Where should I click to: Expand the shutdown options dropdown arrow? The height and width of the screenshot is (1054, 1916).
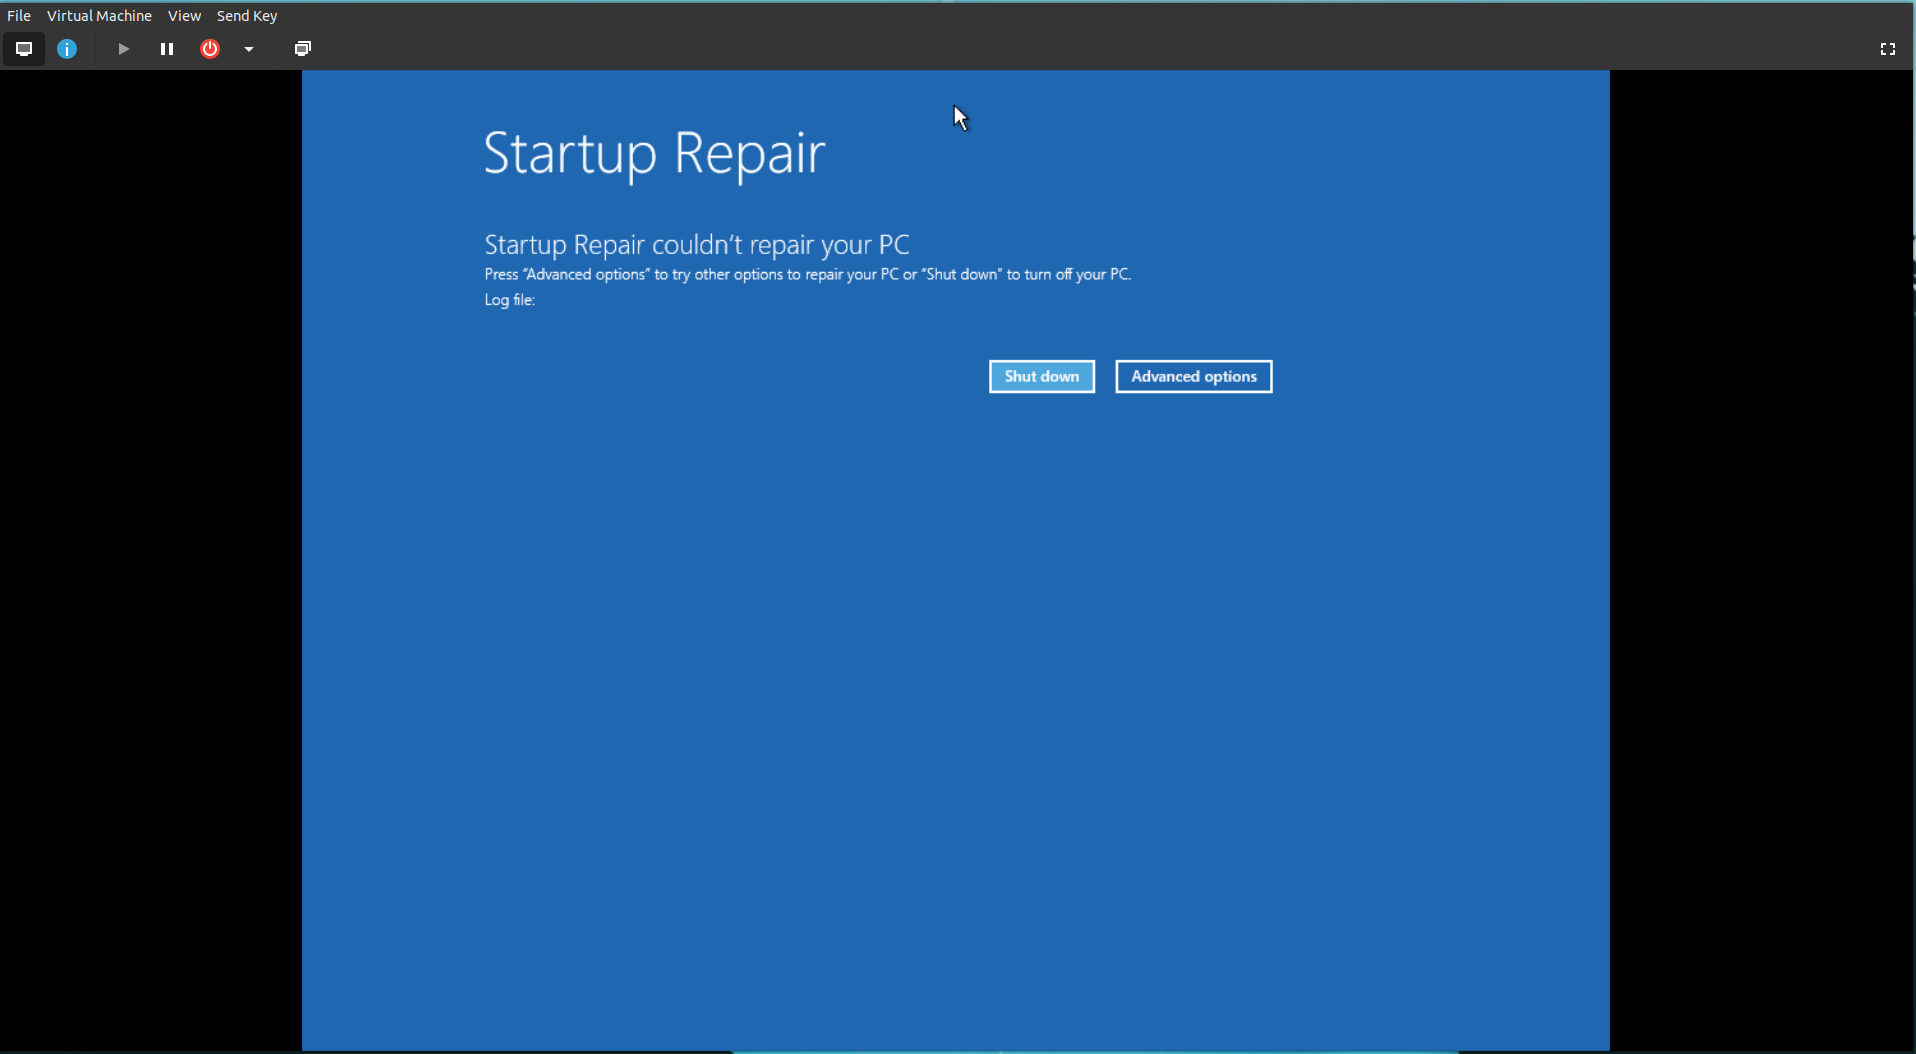pos(249,49)
